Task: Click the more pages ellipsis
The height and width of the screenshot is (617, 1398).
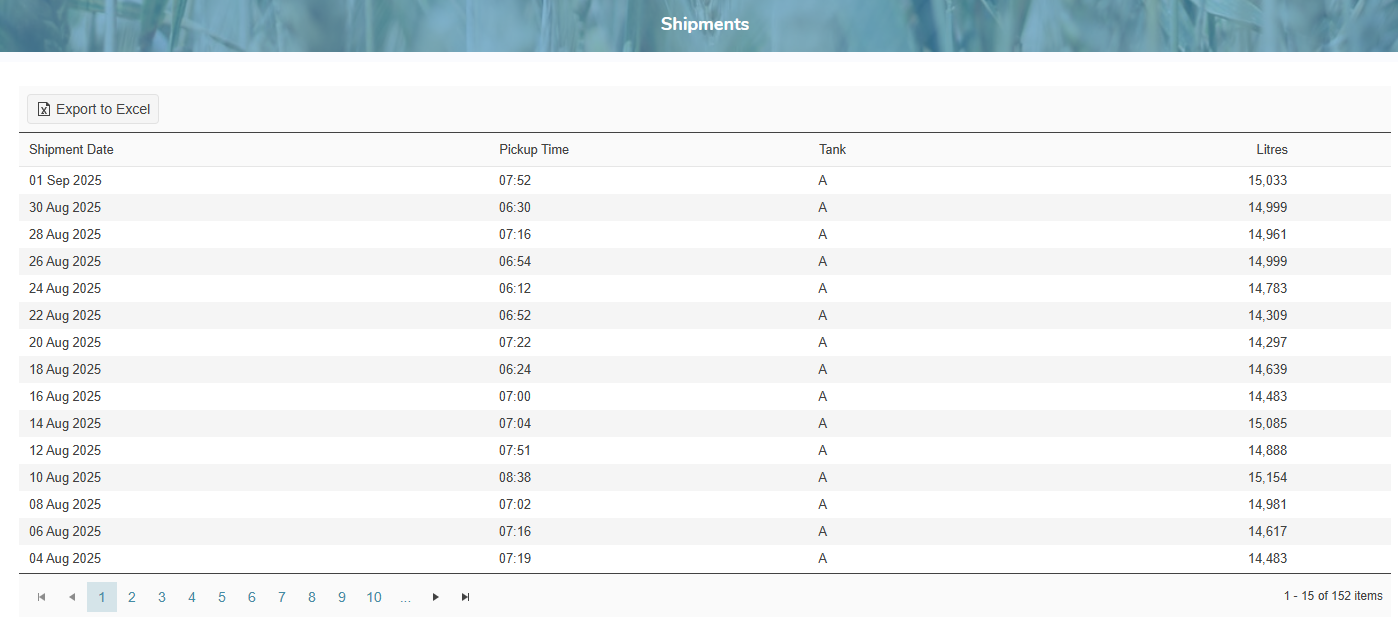Action: point(405,597)
